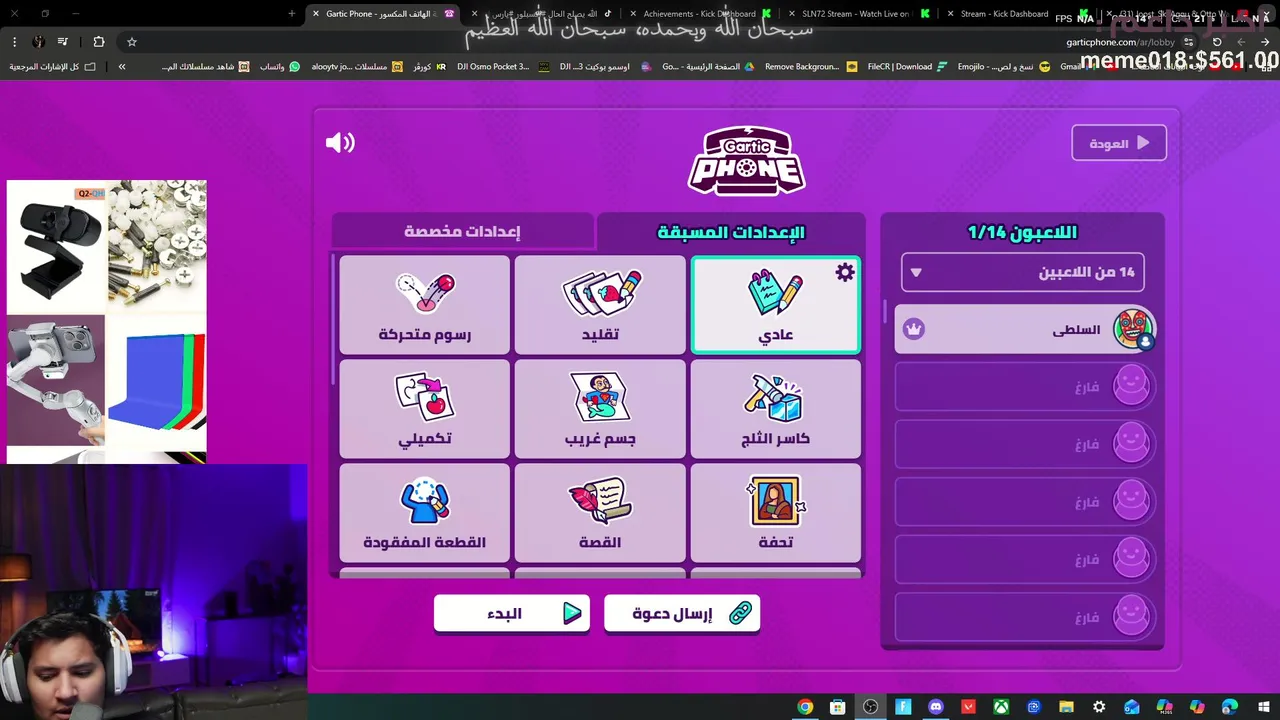Launch Valorant from the taskbar

(968, 707)
